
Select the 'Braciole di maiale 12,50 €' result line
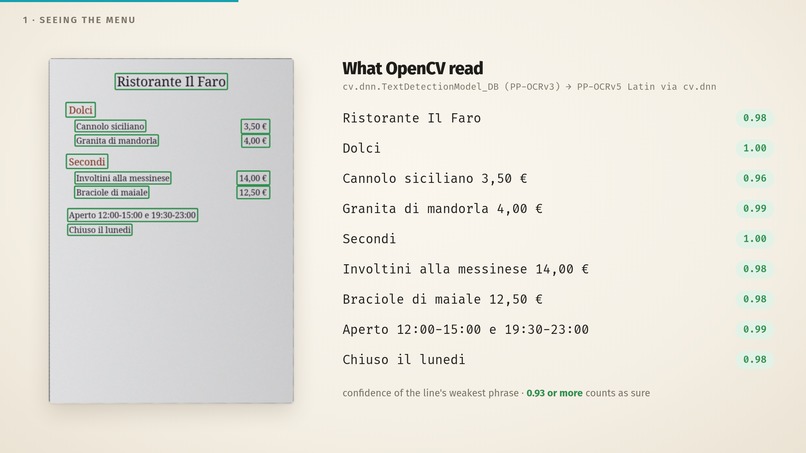(443, 299)
